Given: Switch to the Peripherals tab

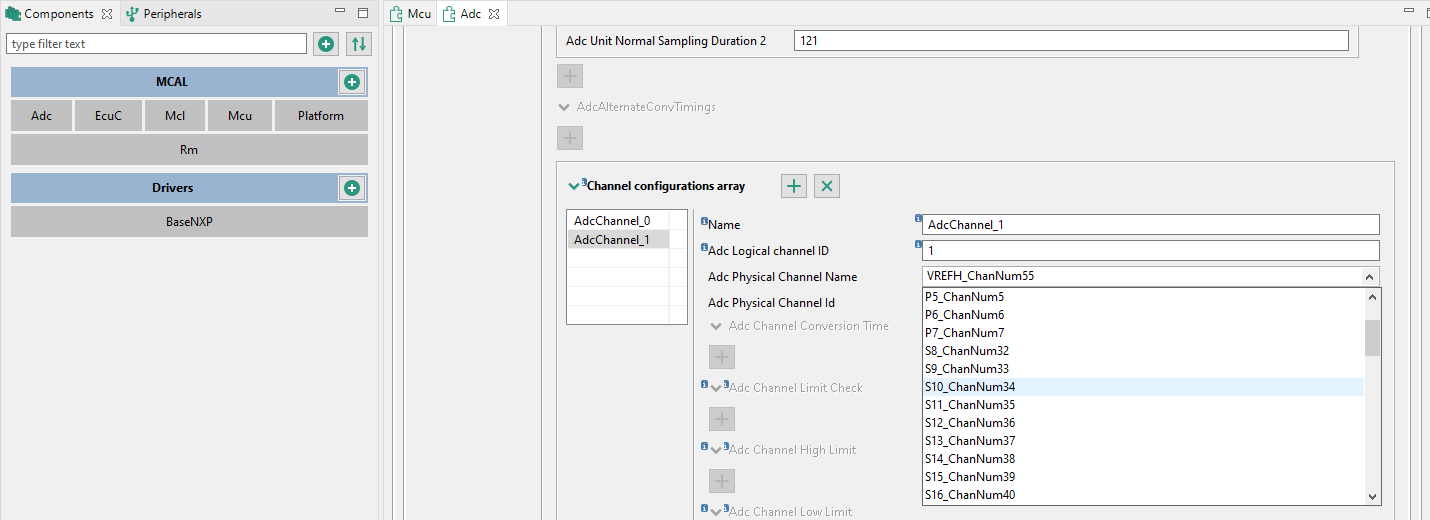Looking at the screenshot, I should click(x=163, y=14).
